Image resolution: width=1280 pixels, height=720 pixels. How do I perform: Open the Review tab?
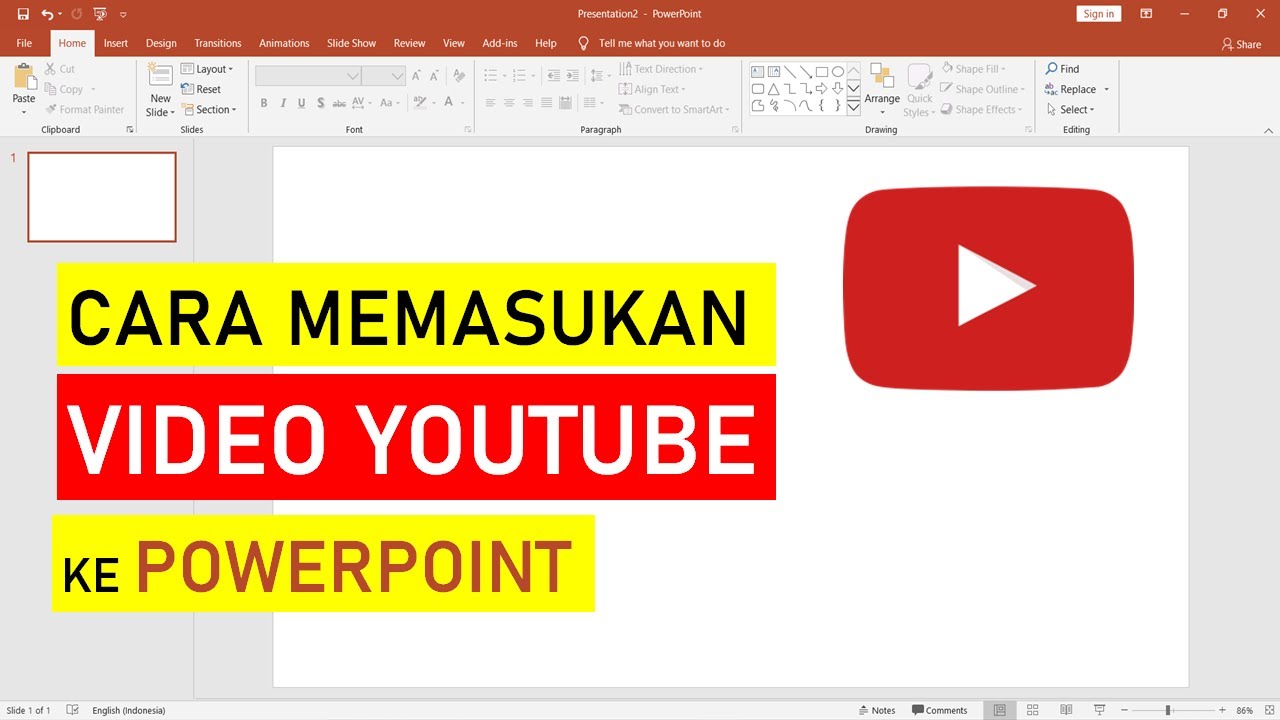pos(410,43)
